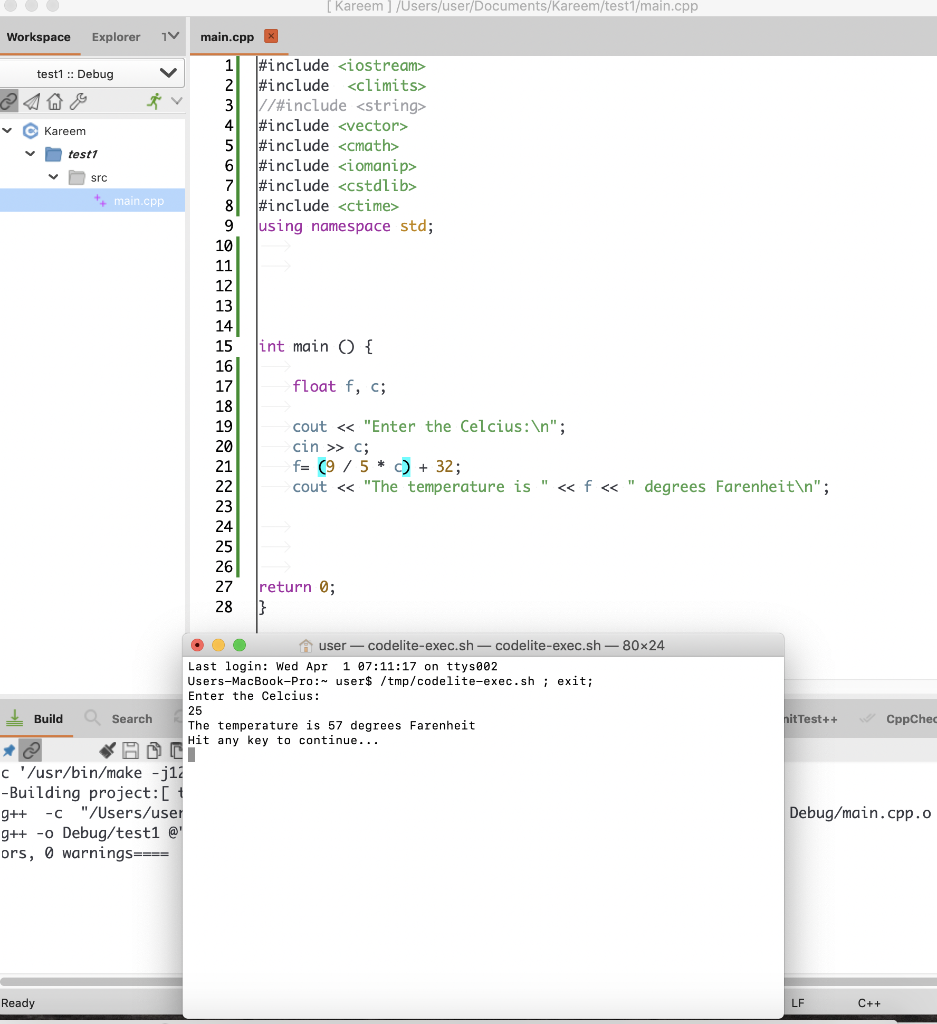Switch to the Explorer tab
The image size is (937, 1024).
coord(116,37)
